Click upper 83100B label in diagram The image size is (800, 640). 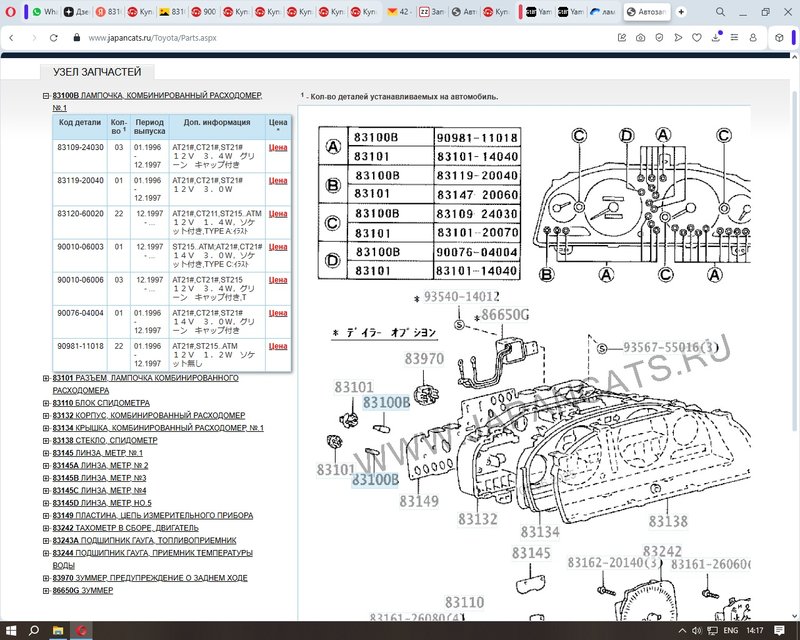(386, 403)
